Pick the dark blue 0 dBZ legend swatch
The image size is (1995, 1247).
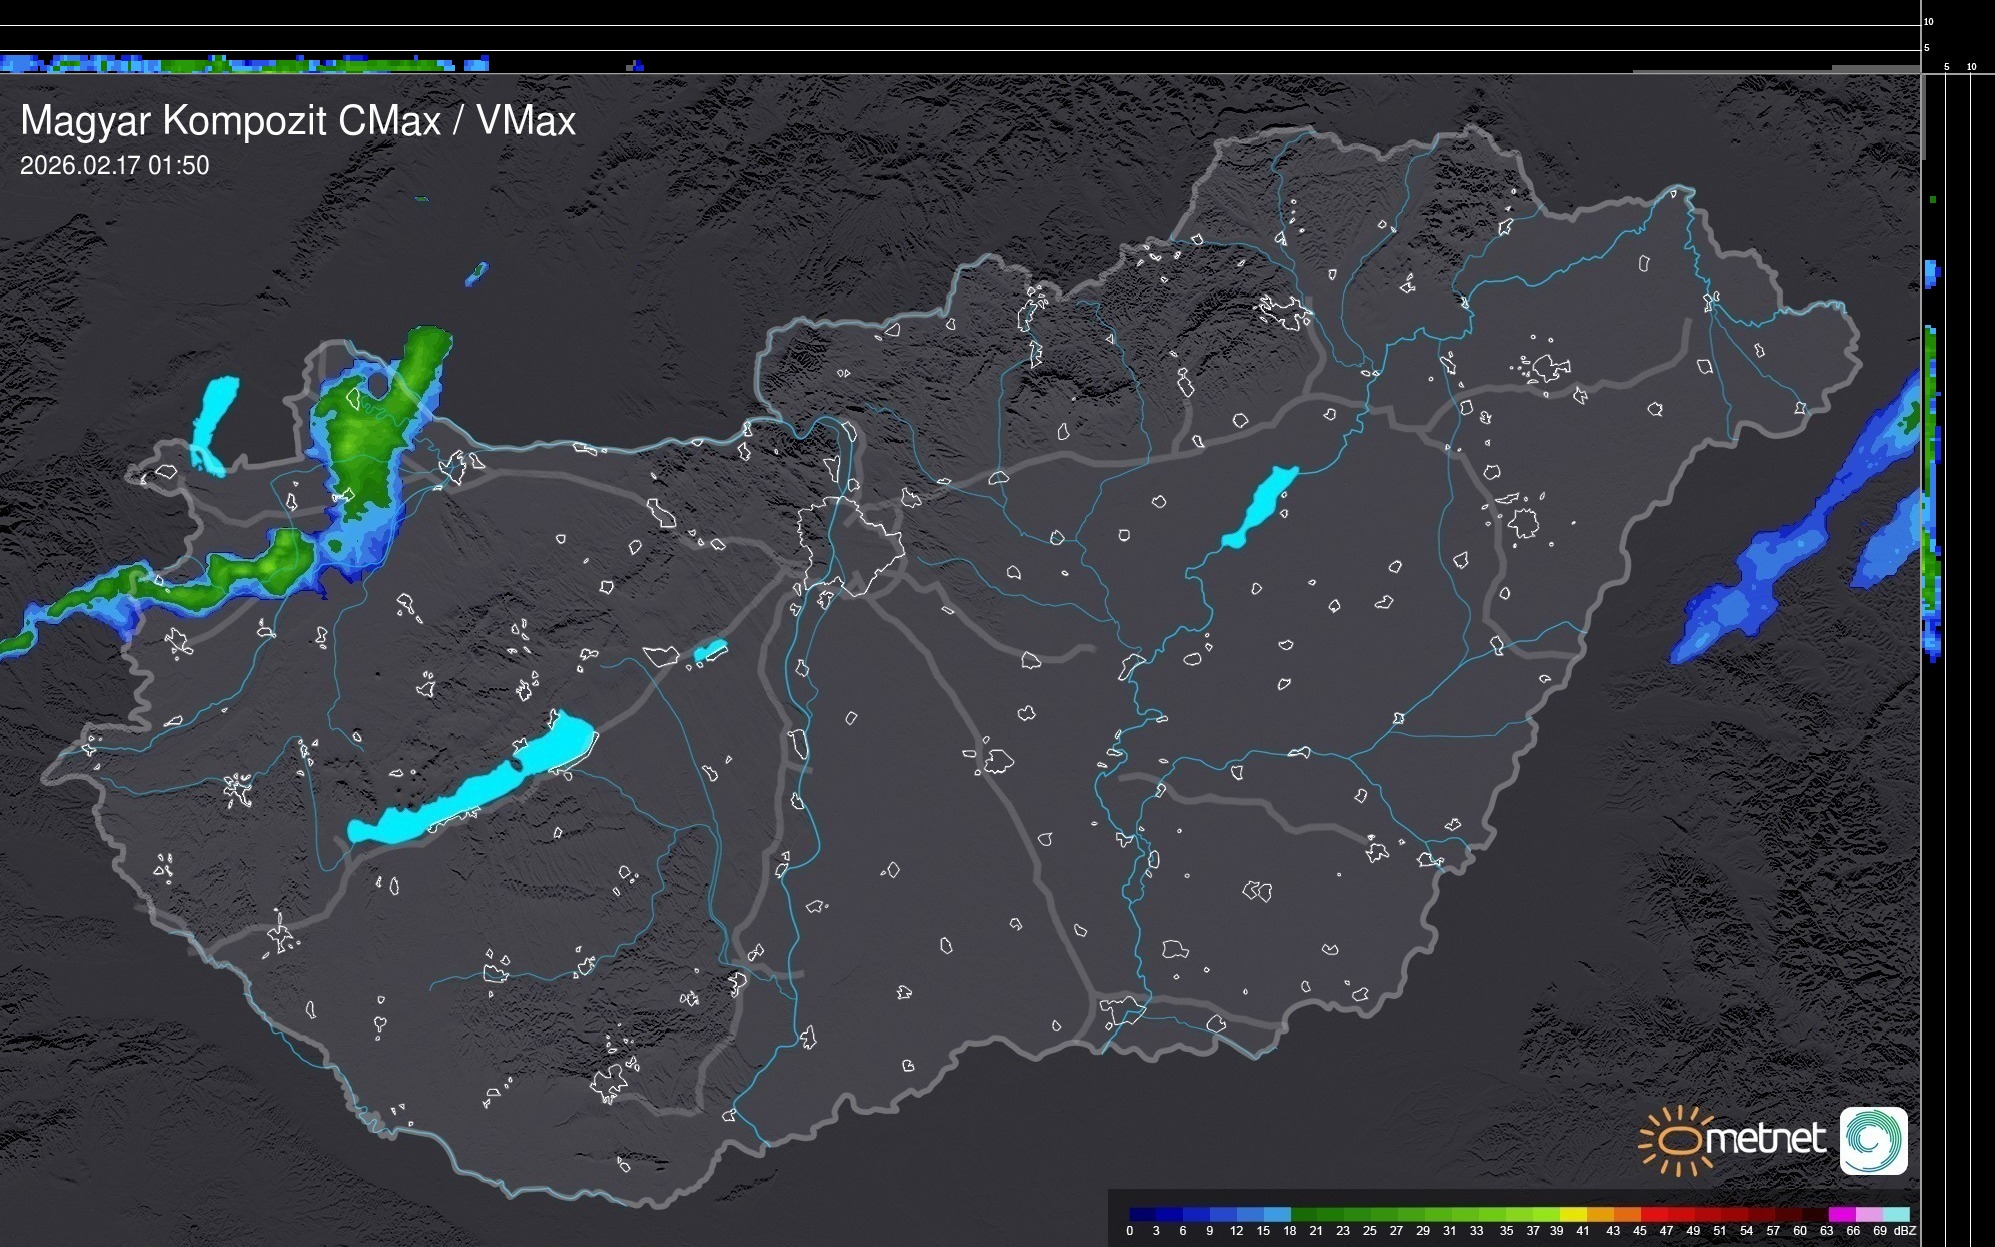coord(1143,1214)
